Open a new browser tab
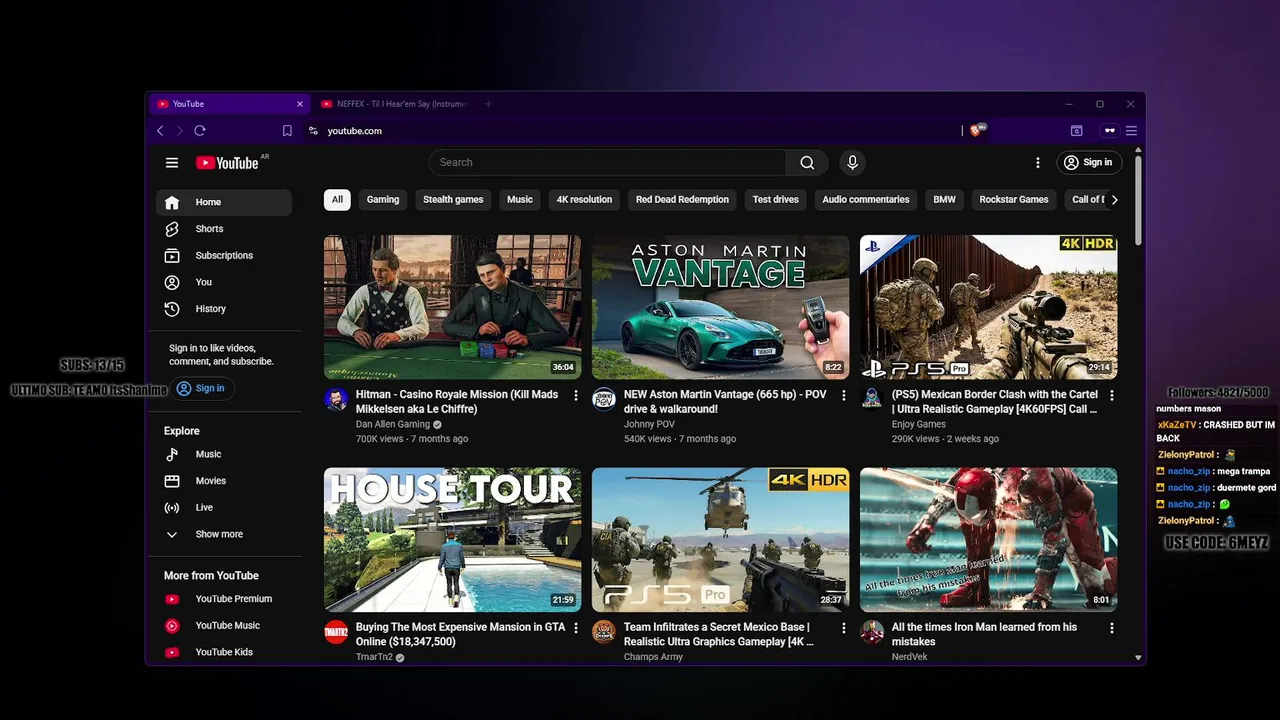 488,104
